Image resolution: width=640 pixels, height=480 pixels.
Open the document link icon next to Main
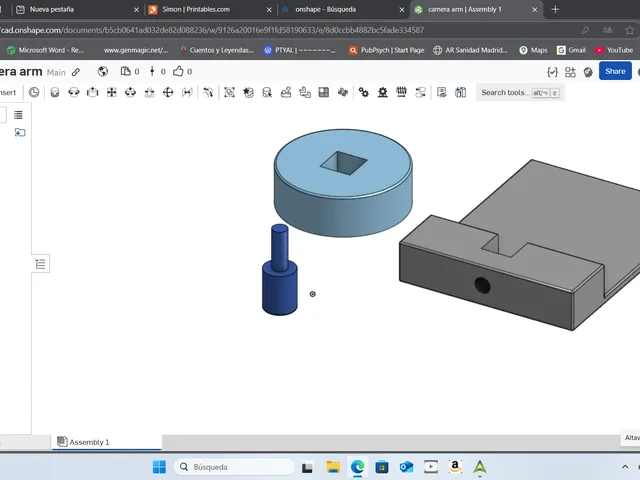(76, 72)
